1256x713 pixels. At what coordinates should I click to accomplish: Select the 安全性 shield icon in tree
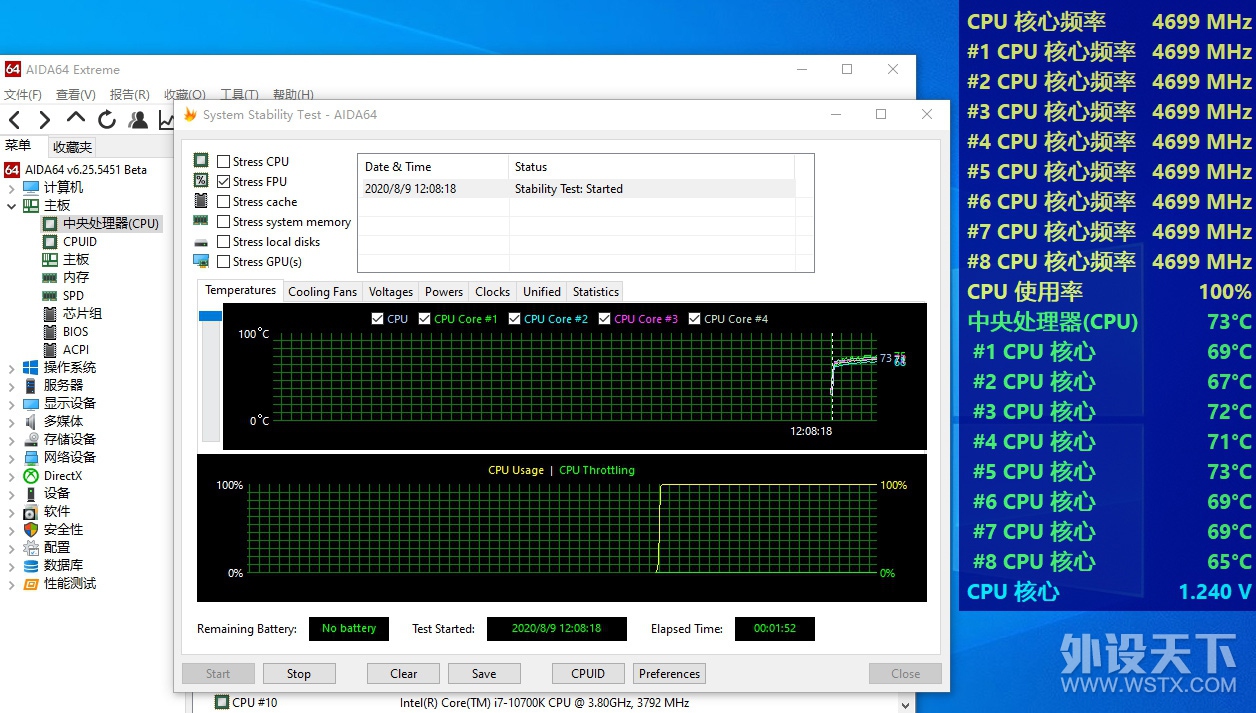(31, 529)
